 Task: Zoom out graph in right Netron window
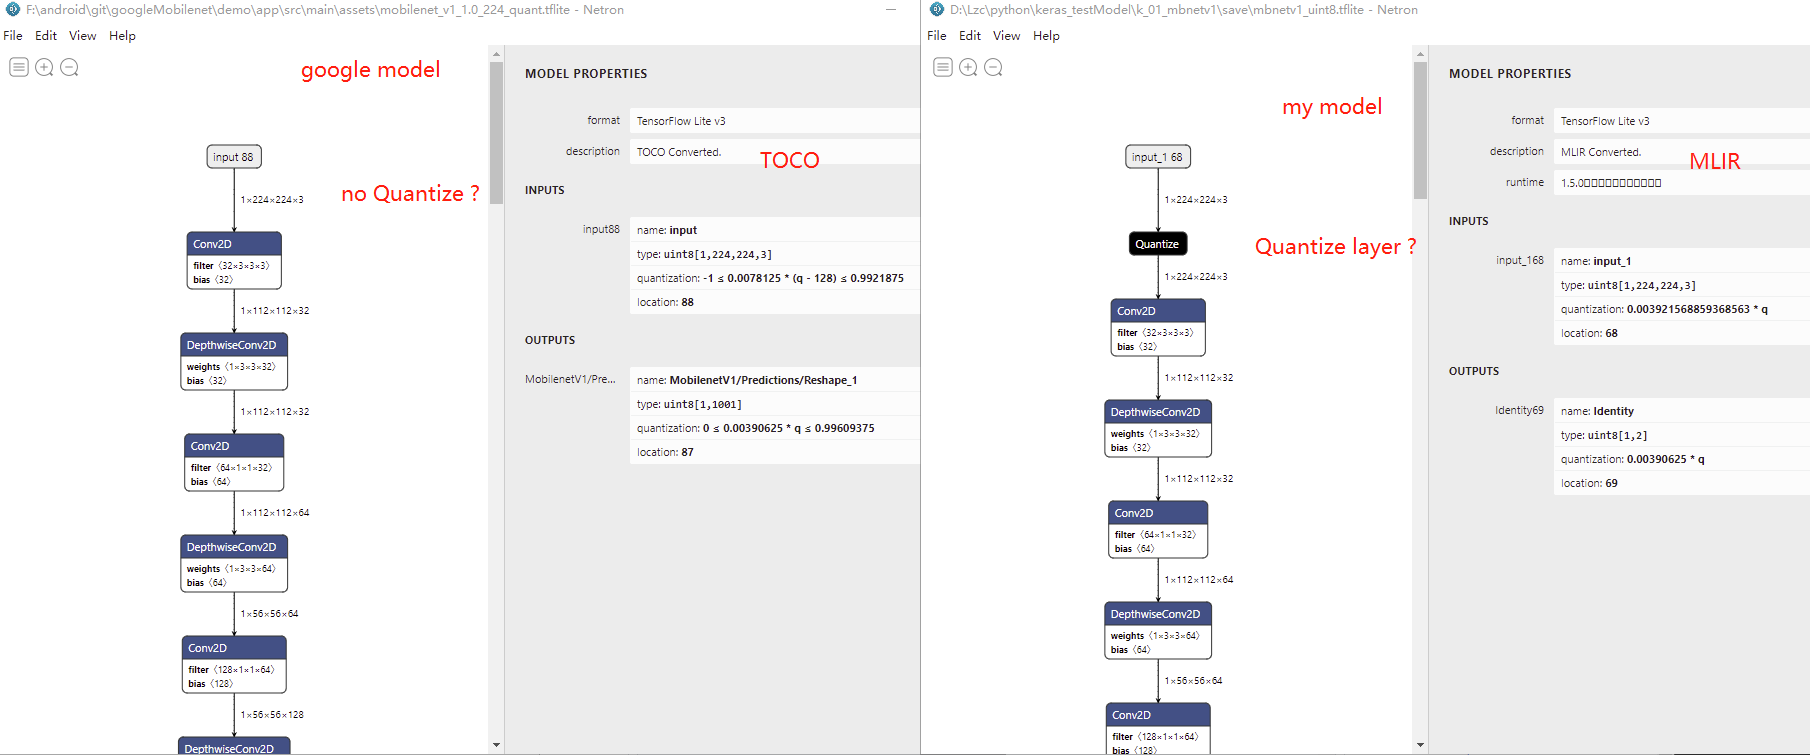click(993, 67)
